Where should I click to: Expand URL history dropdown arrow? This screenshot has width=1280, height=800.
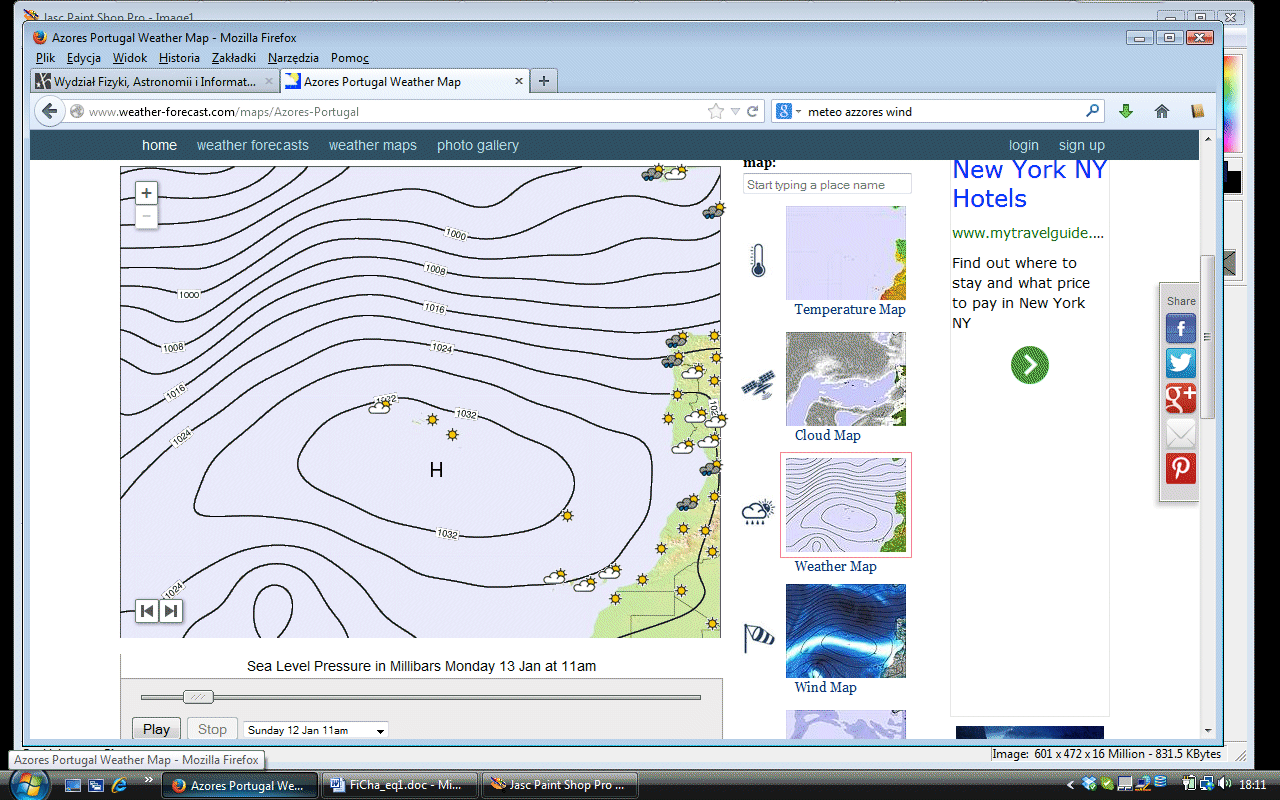pos(735,112)
